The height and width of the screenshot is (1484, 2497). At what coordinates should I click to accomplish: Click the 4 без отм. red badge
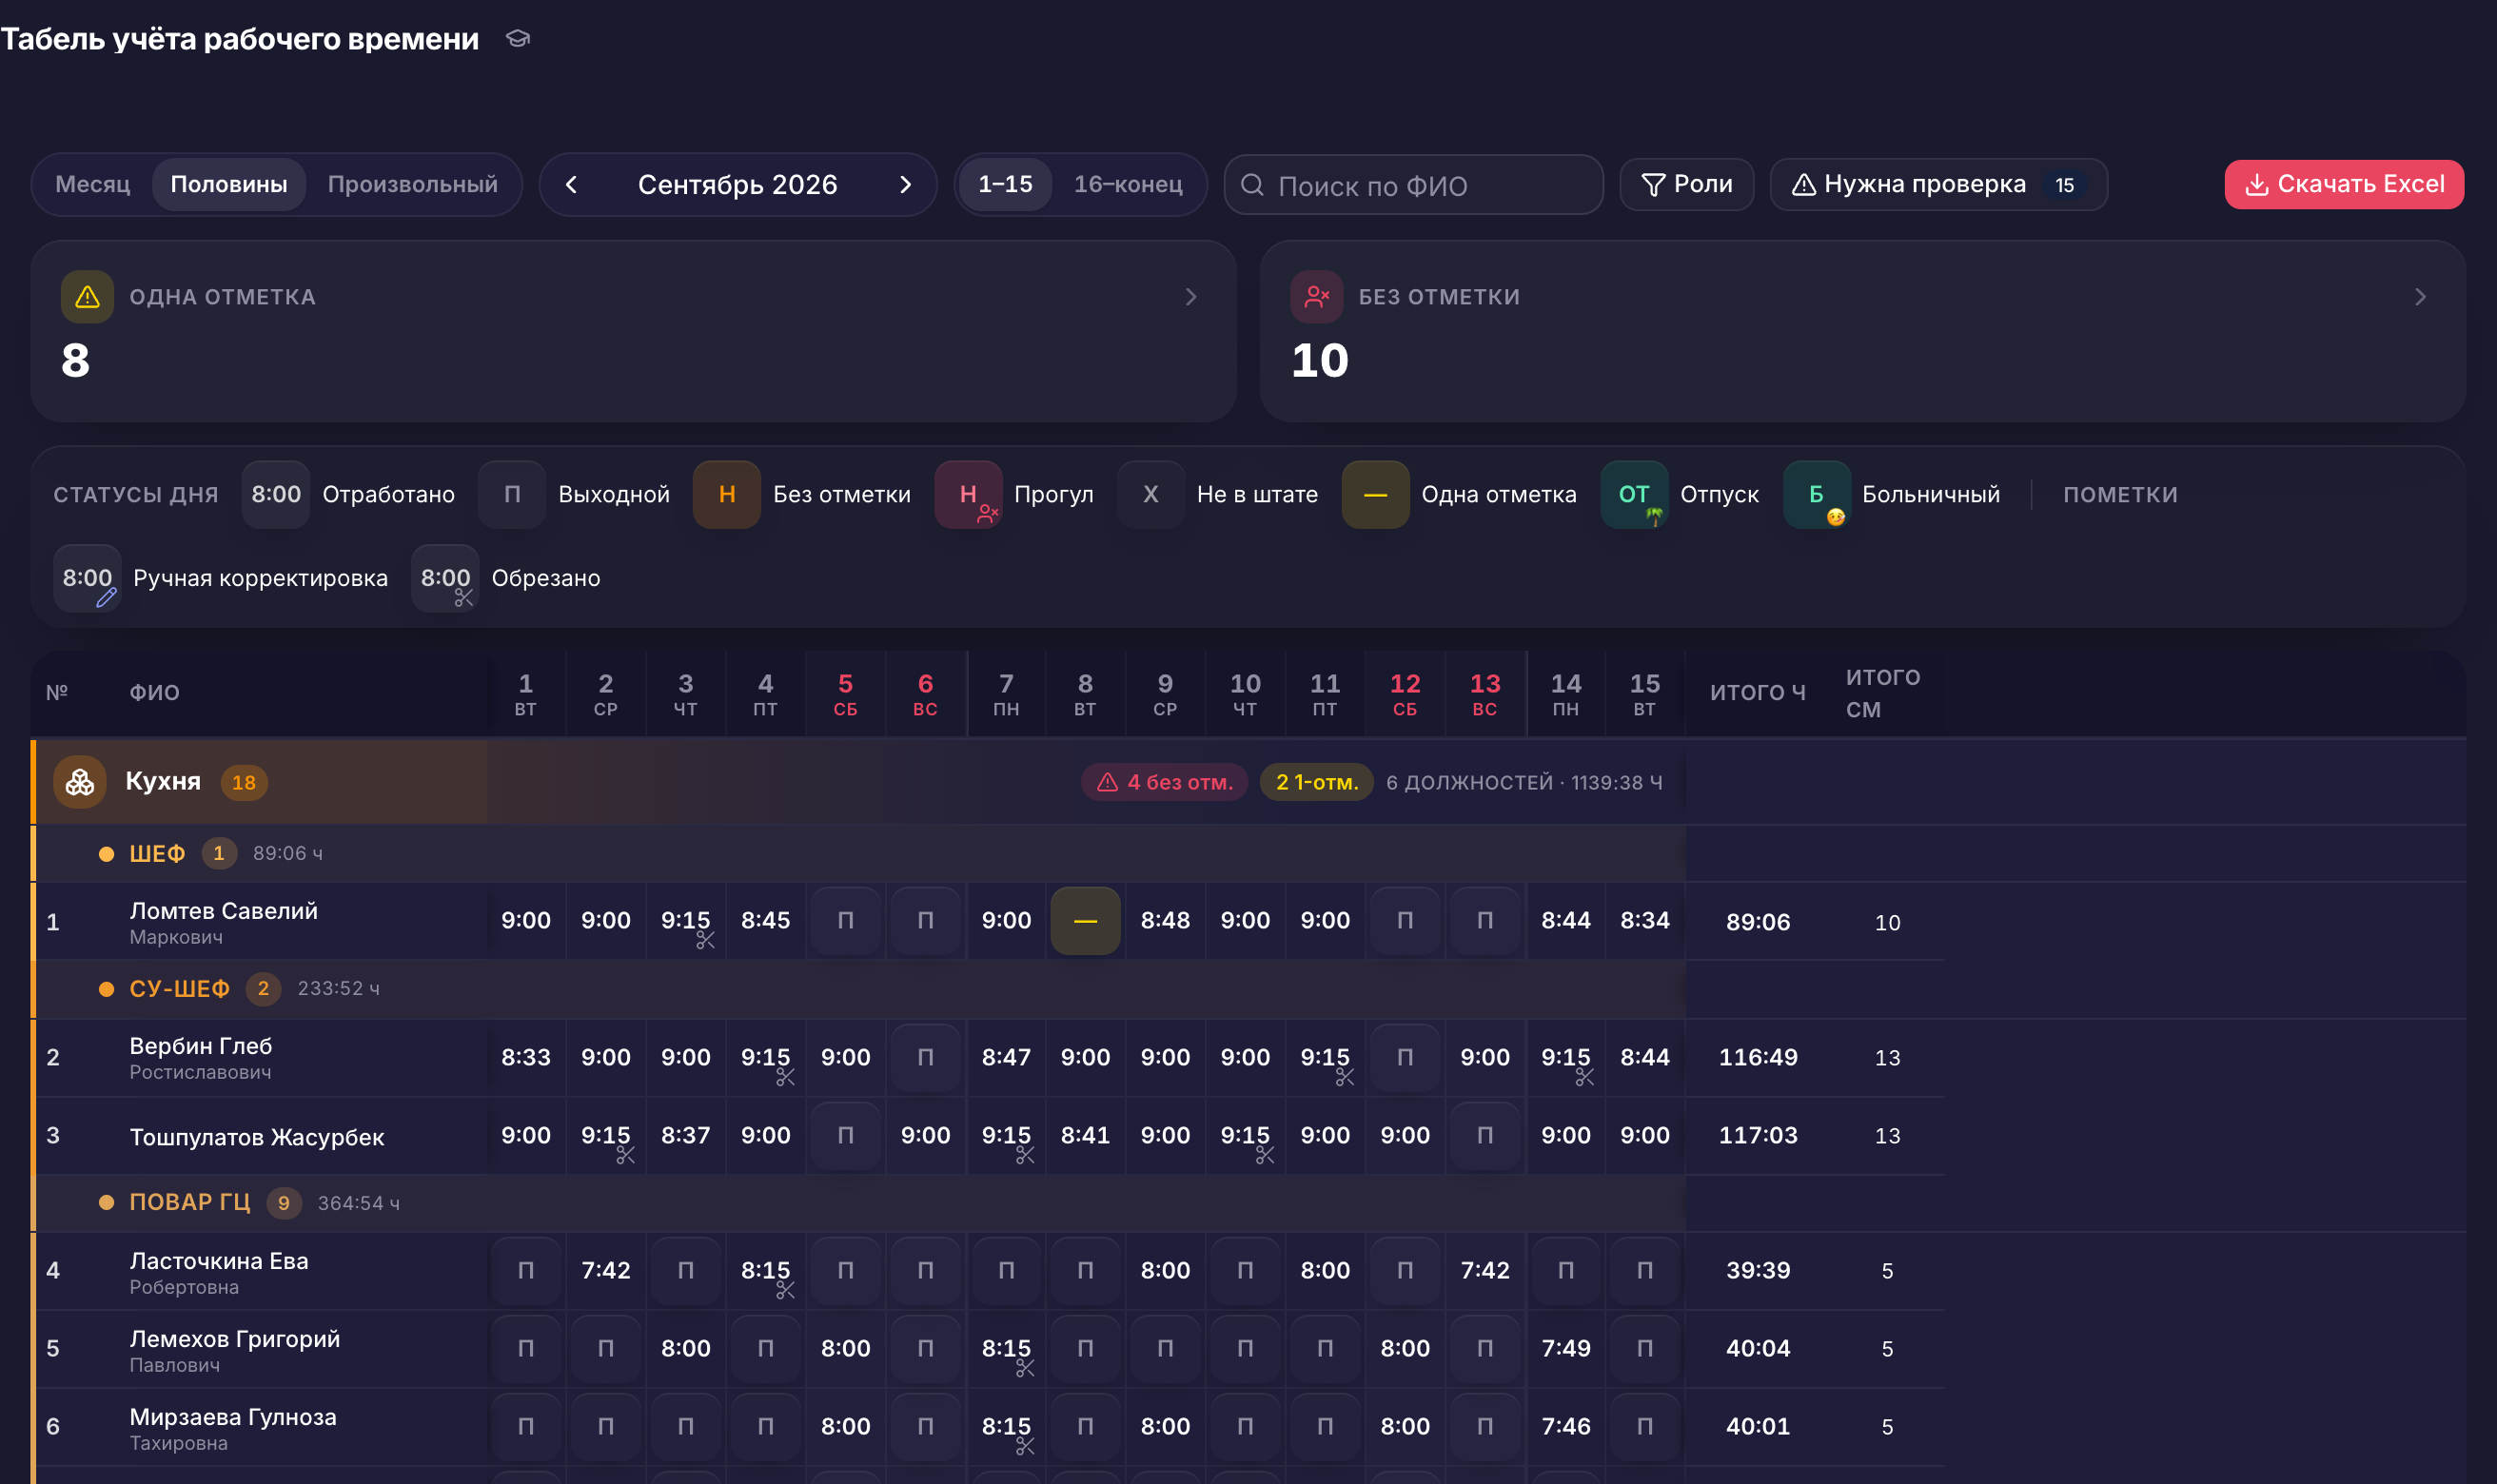pos(1164,783)
